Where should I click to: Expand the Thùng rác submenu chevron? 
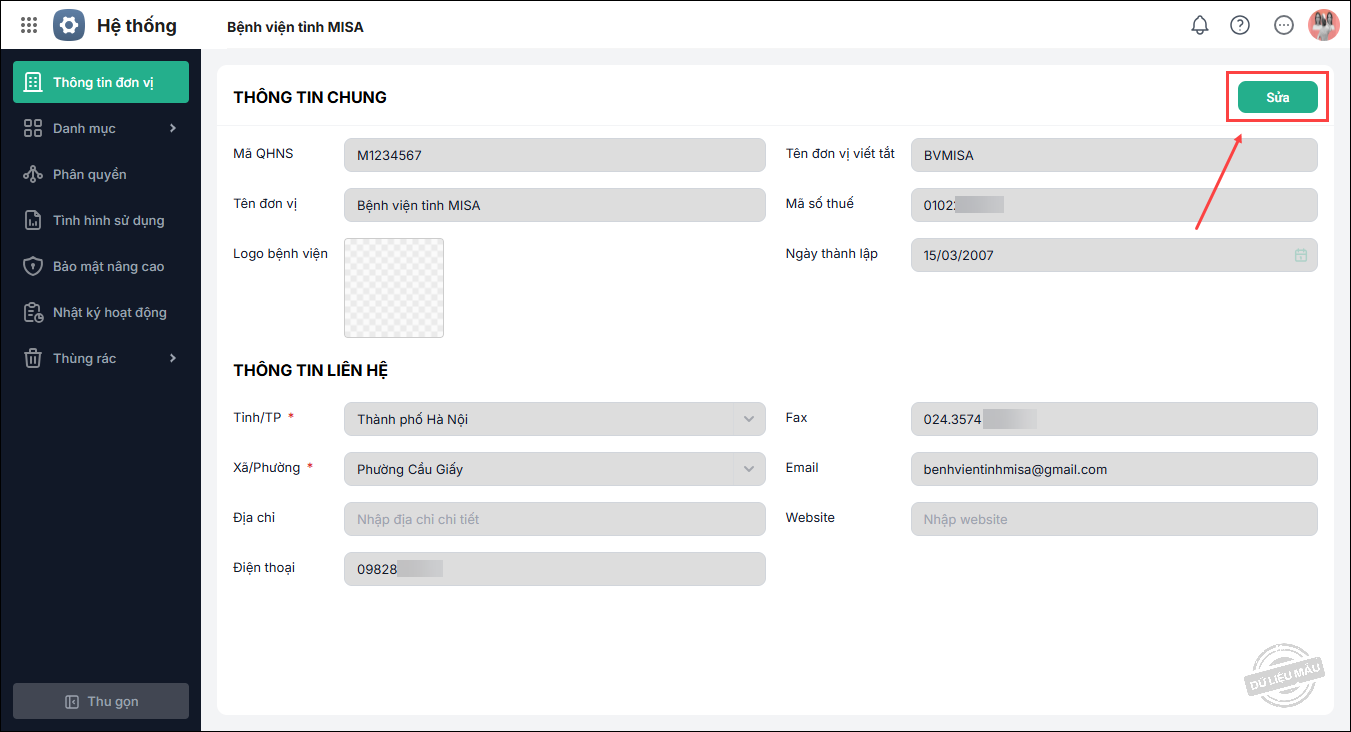(x=173, y=358)
